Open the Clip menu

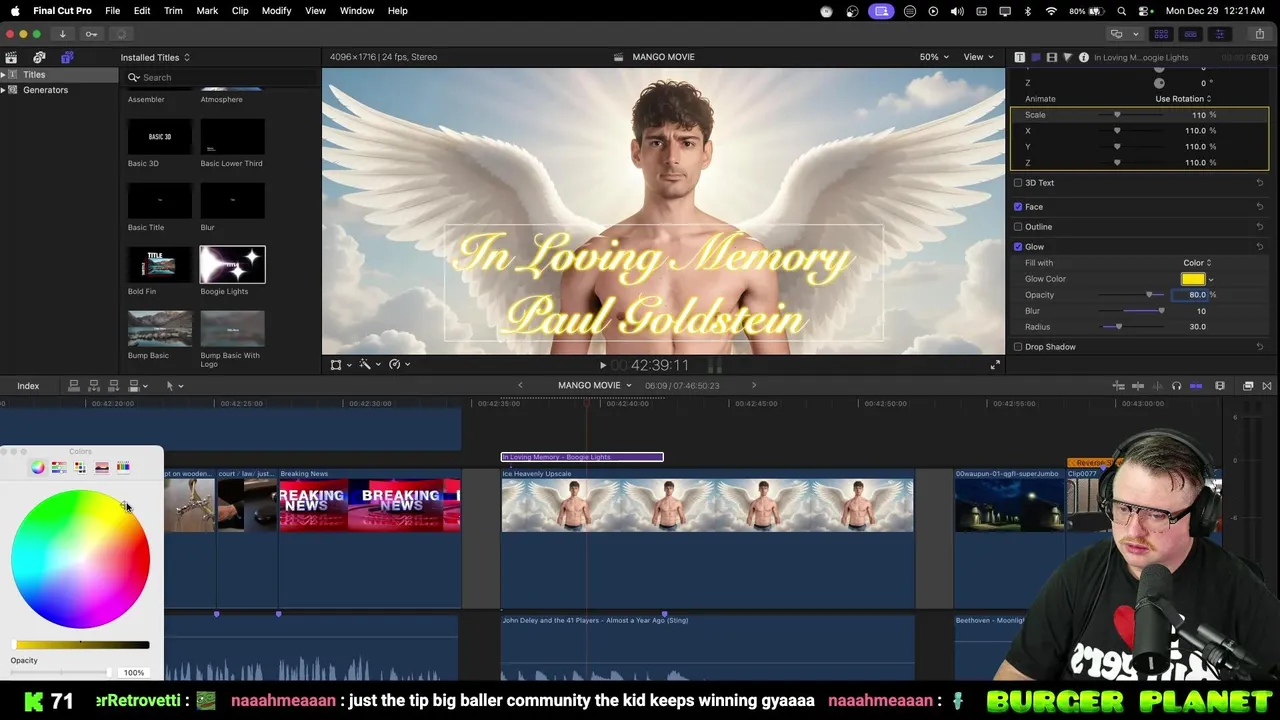pyautogui.click(x=240, y=11)
